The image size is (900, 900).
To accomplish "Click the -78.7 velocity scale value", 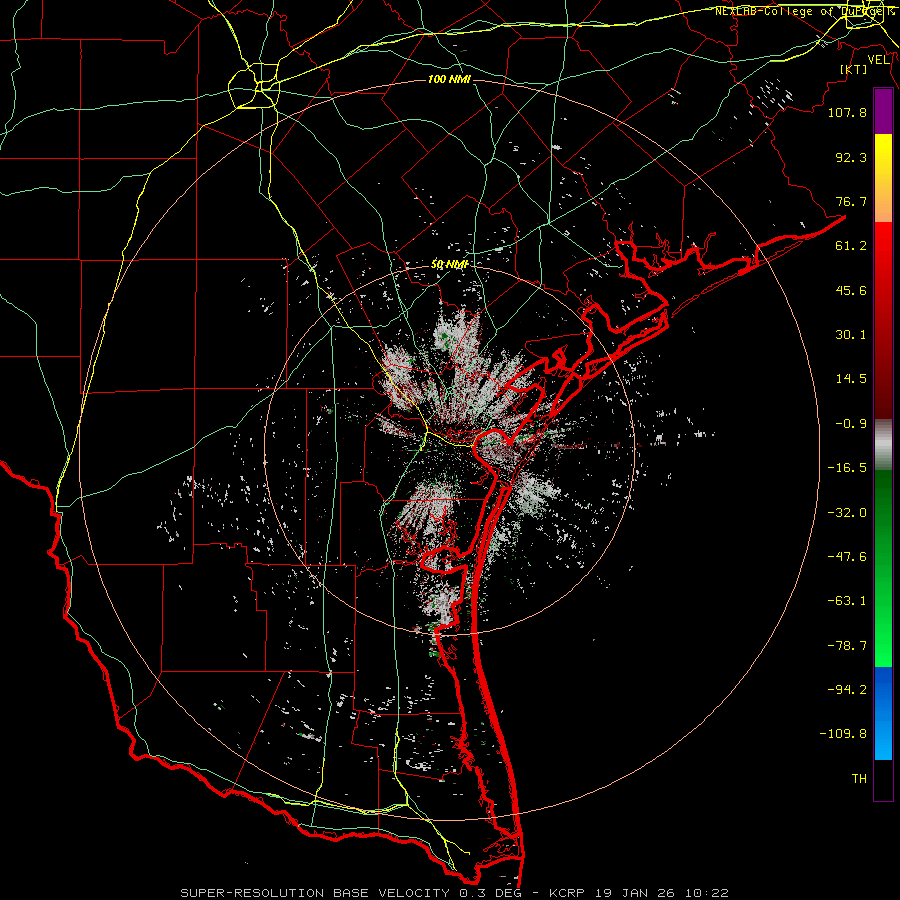I will click(847, 646).
